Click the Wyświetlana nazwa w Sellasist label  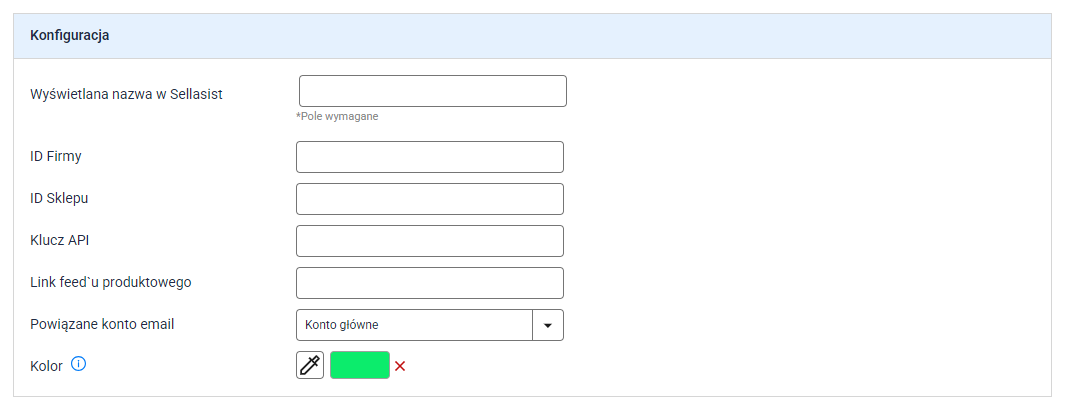click(126, 95)
